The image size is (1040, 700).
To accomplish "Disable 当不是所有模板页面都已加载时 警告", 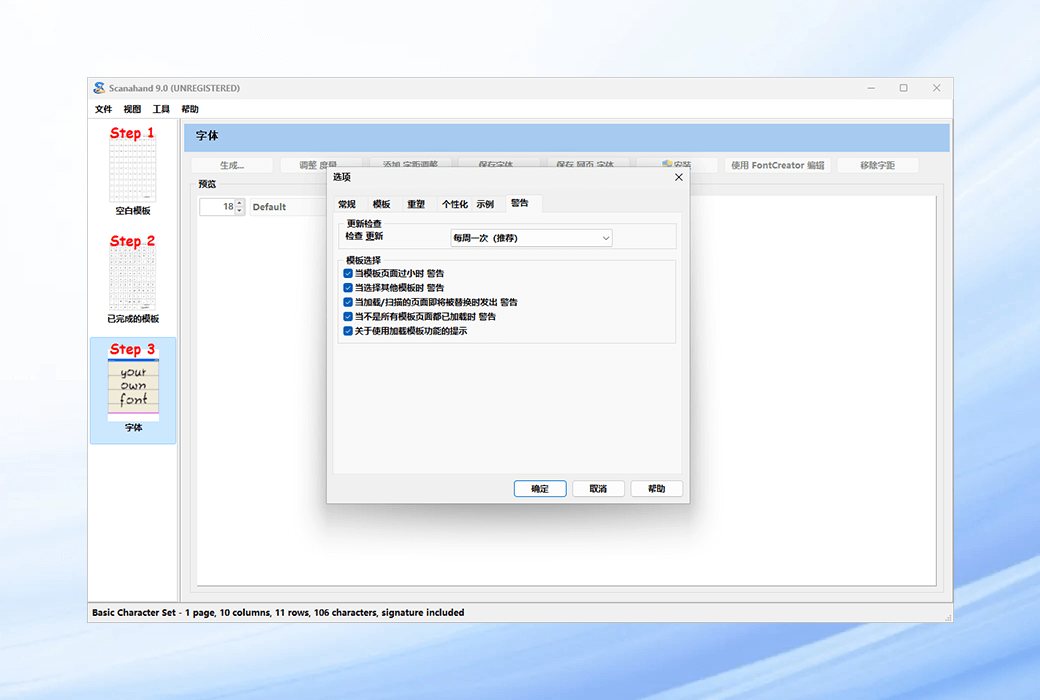I will [348, 316].
